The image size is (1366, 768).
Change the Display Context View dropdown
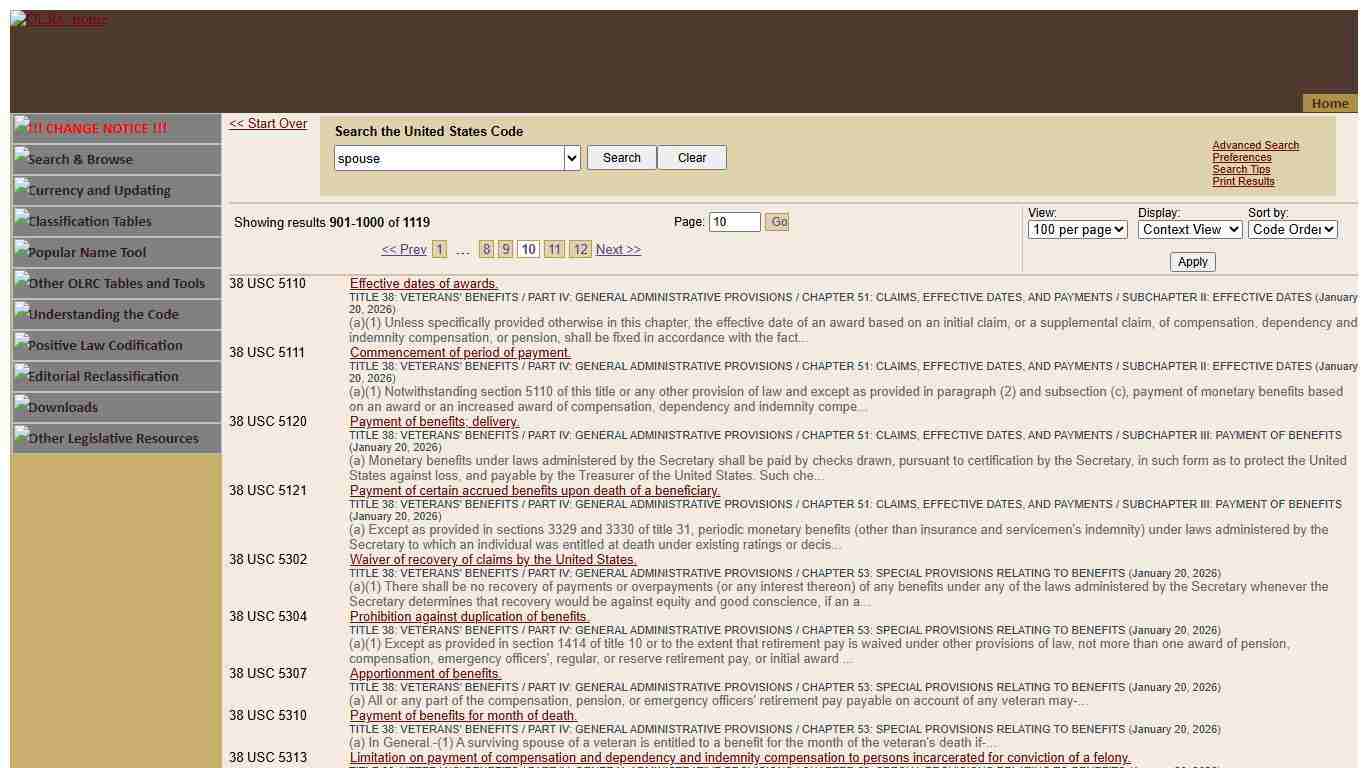pyautogui.click(x=1189, y=230)
